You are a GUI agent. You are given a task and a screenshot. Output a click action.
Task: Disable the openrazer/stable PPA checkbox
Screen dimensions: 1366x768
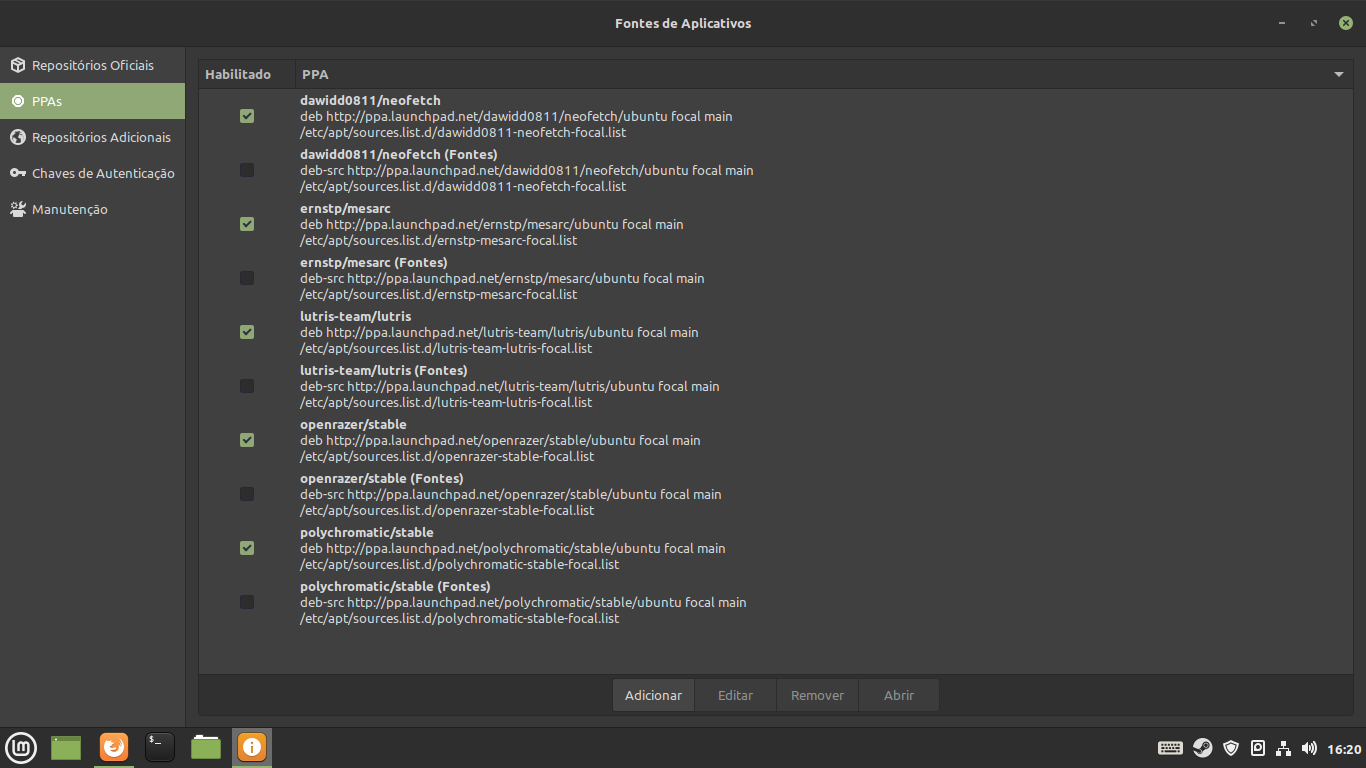point(247,440)
